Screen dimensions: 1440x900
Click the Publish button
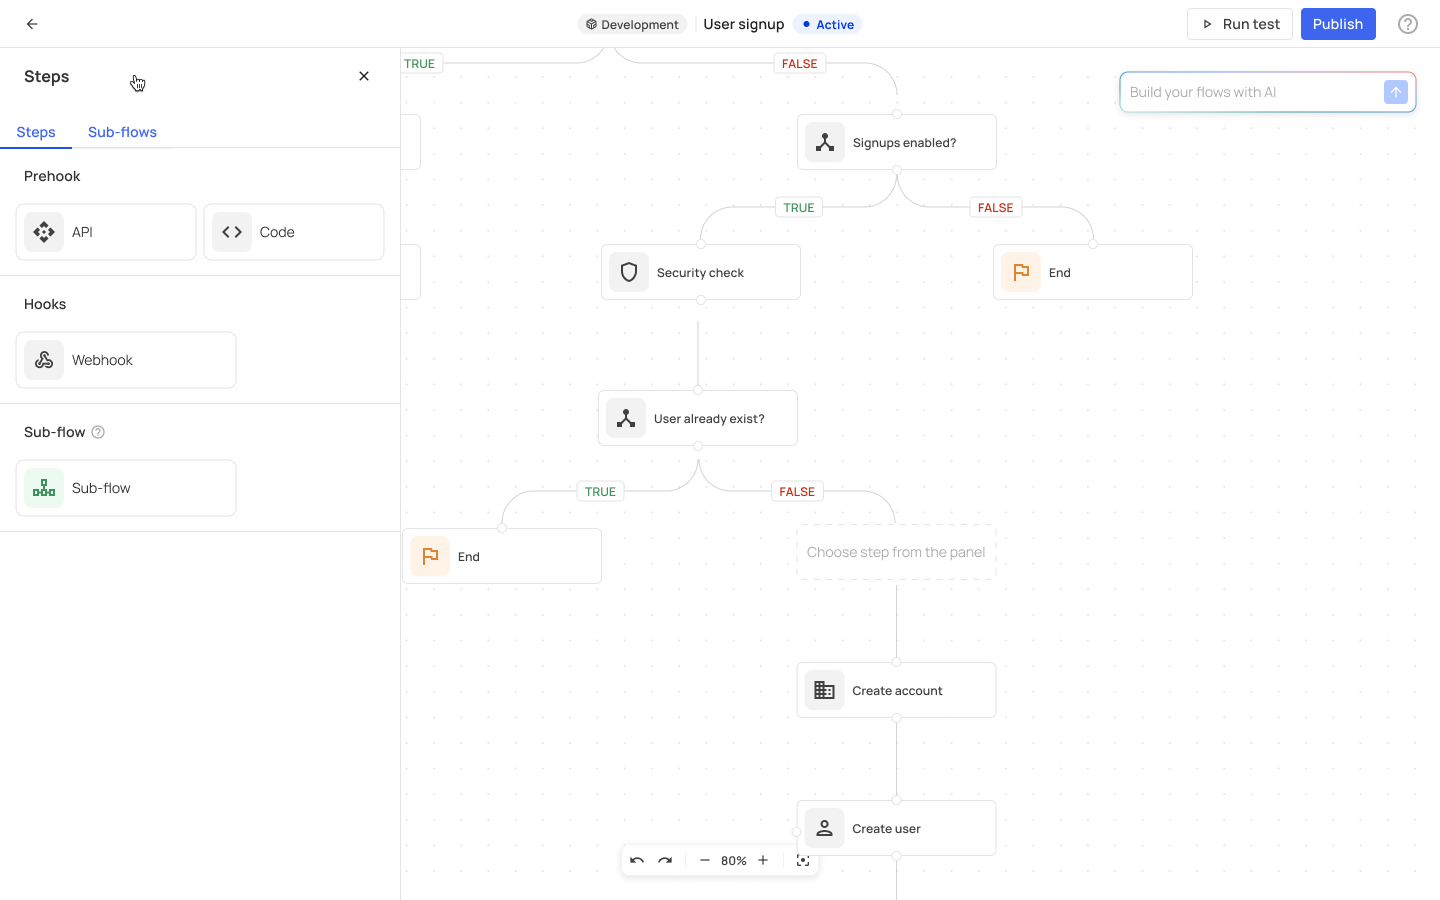[1338, 23]
